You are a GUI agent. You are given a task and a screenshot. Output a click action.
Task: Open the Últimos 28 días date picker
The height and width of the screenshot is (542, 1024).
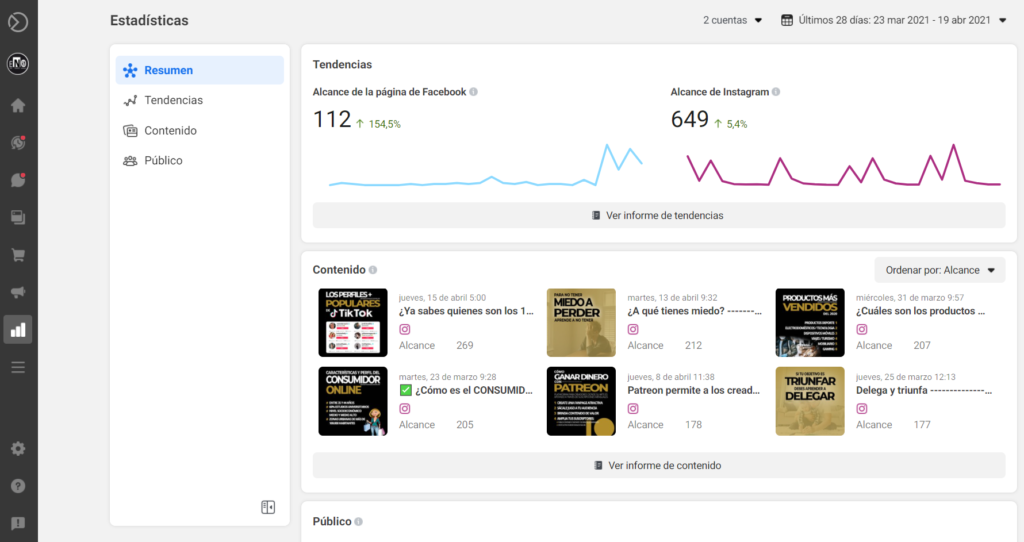tap(894, 20)
